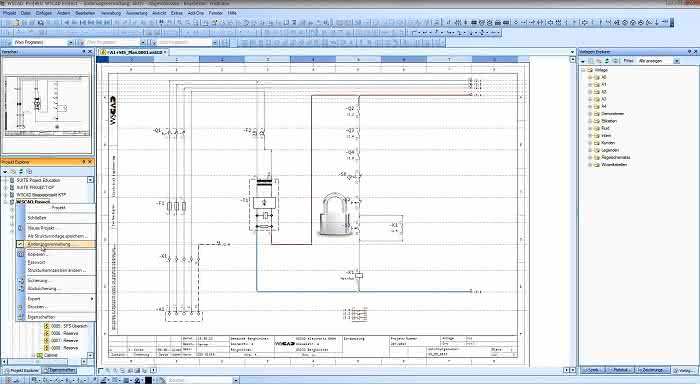The image size is (700, 384).
Task: Open the third program combo box dropdown
Action: pos(215,42)
